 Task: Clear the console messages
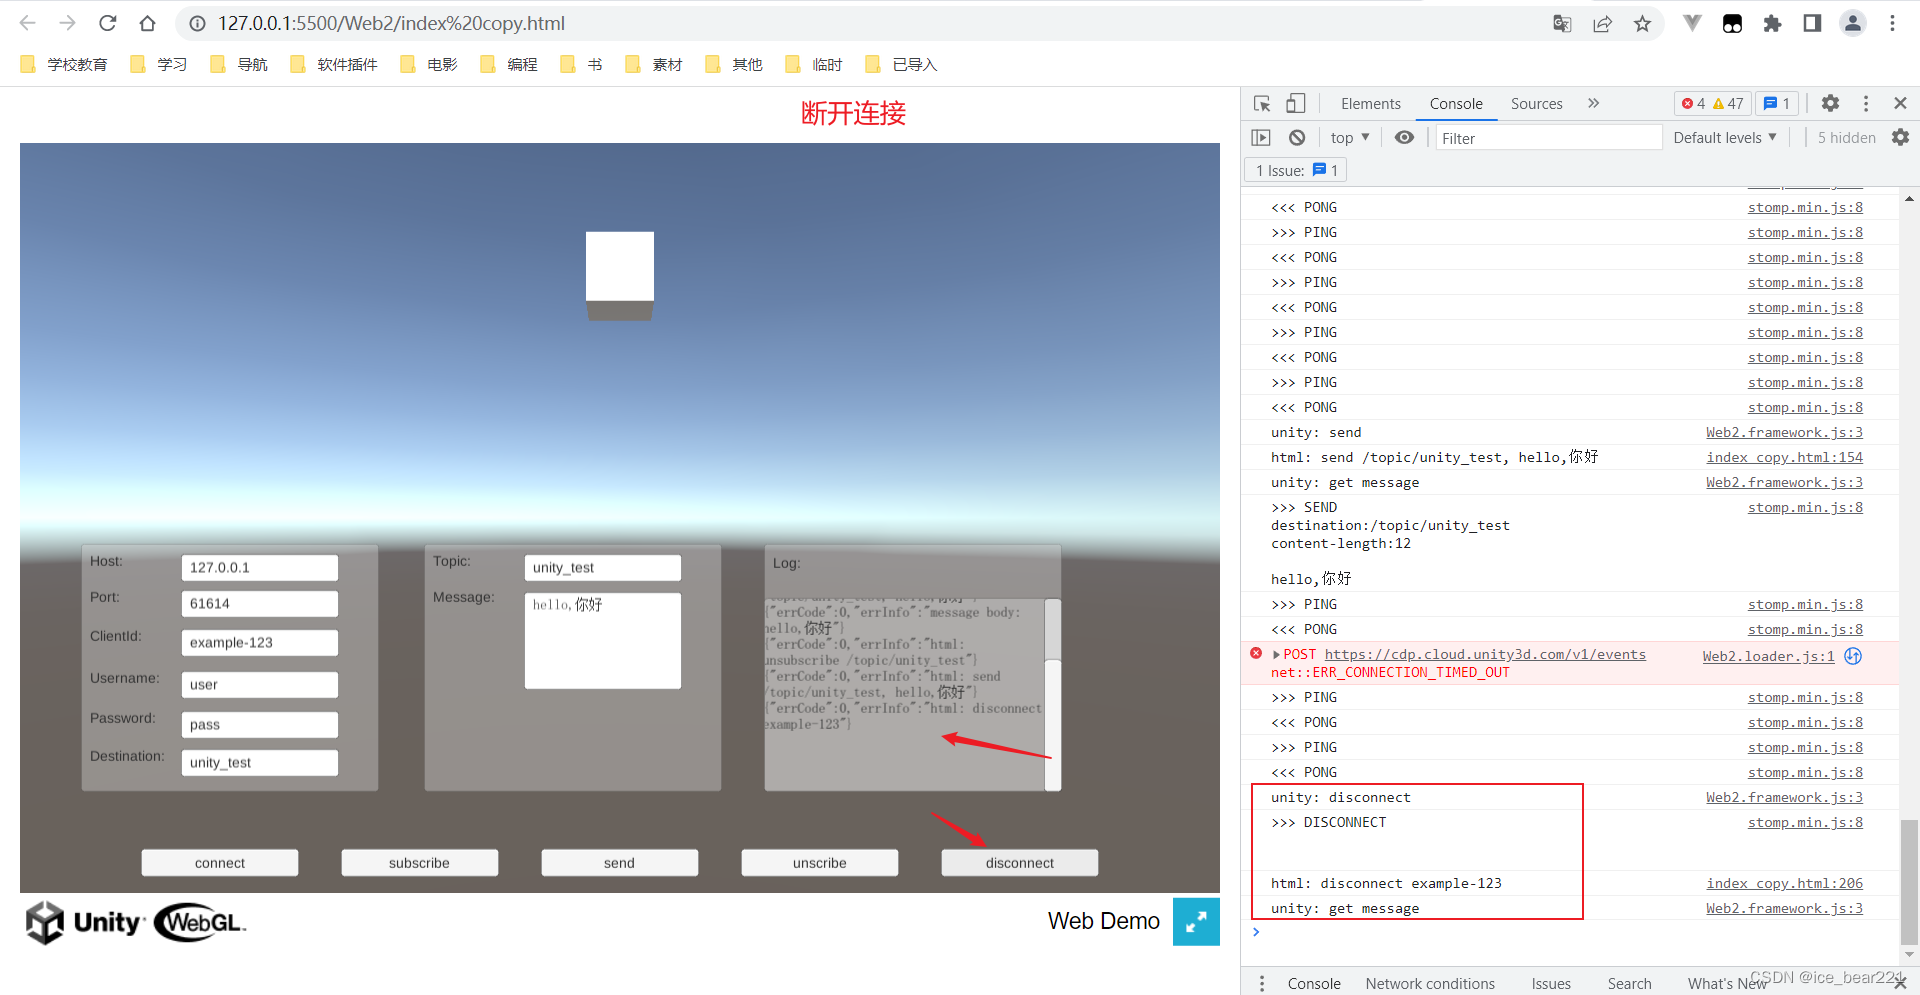coord(1296,137)
